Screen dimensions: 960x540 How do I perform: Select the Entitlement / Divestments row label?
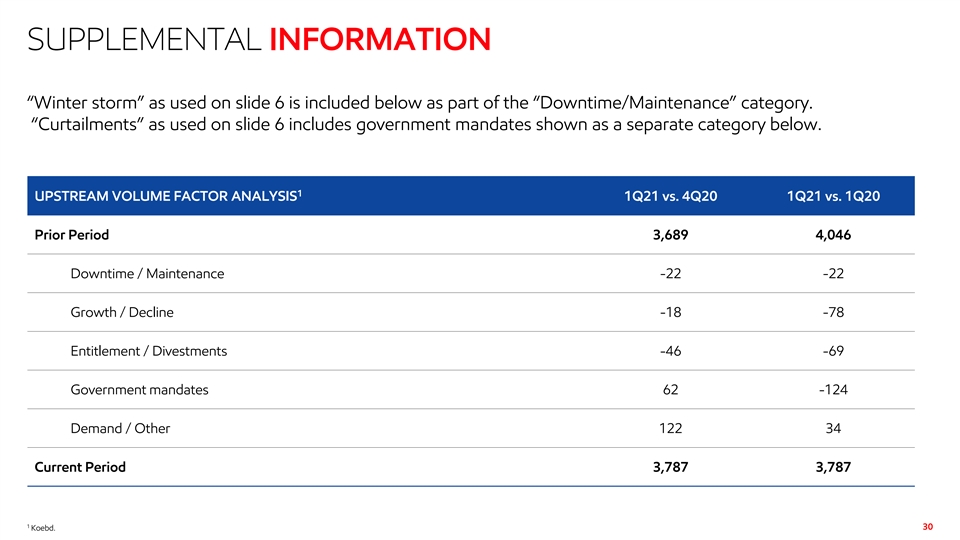[148, 351]
